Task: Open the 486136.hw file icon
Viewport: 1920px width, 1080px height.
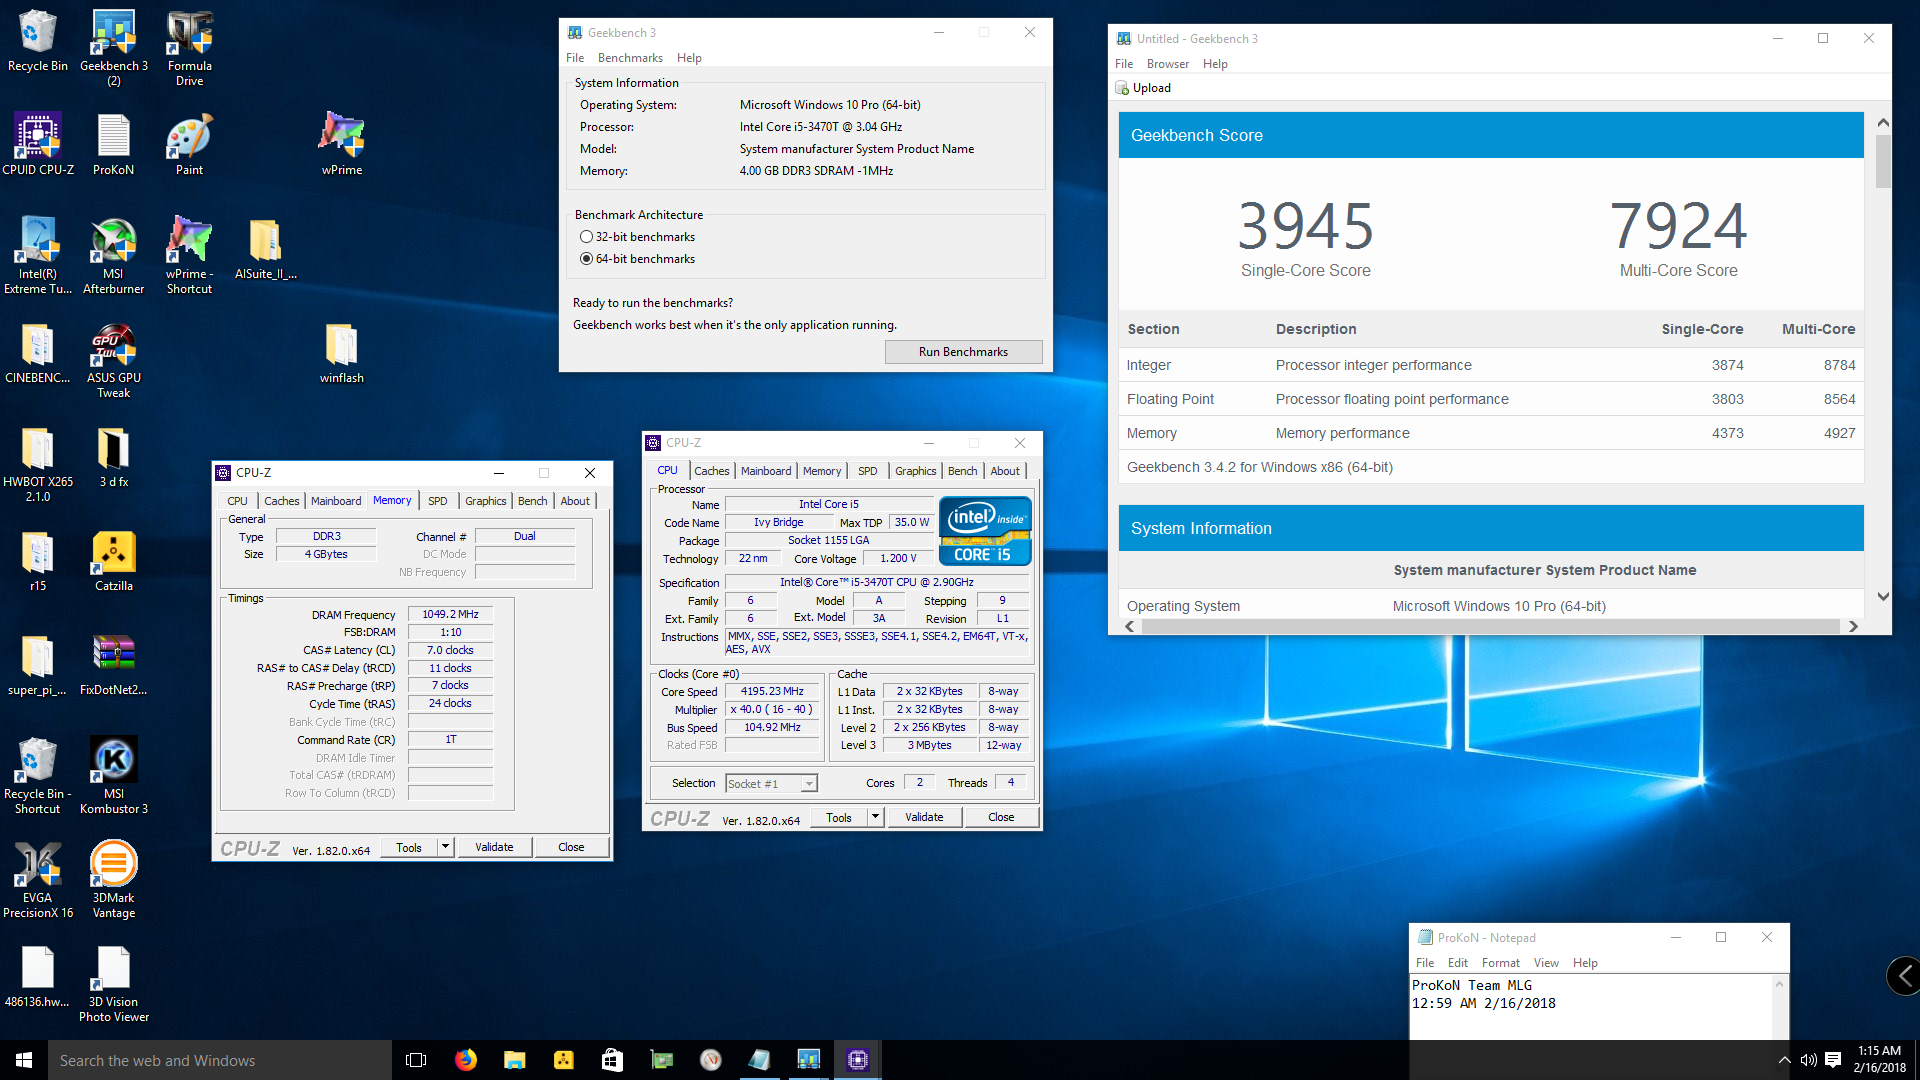Action: [38, 976]
